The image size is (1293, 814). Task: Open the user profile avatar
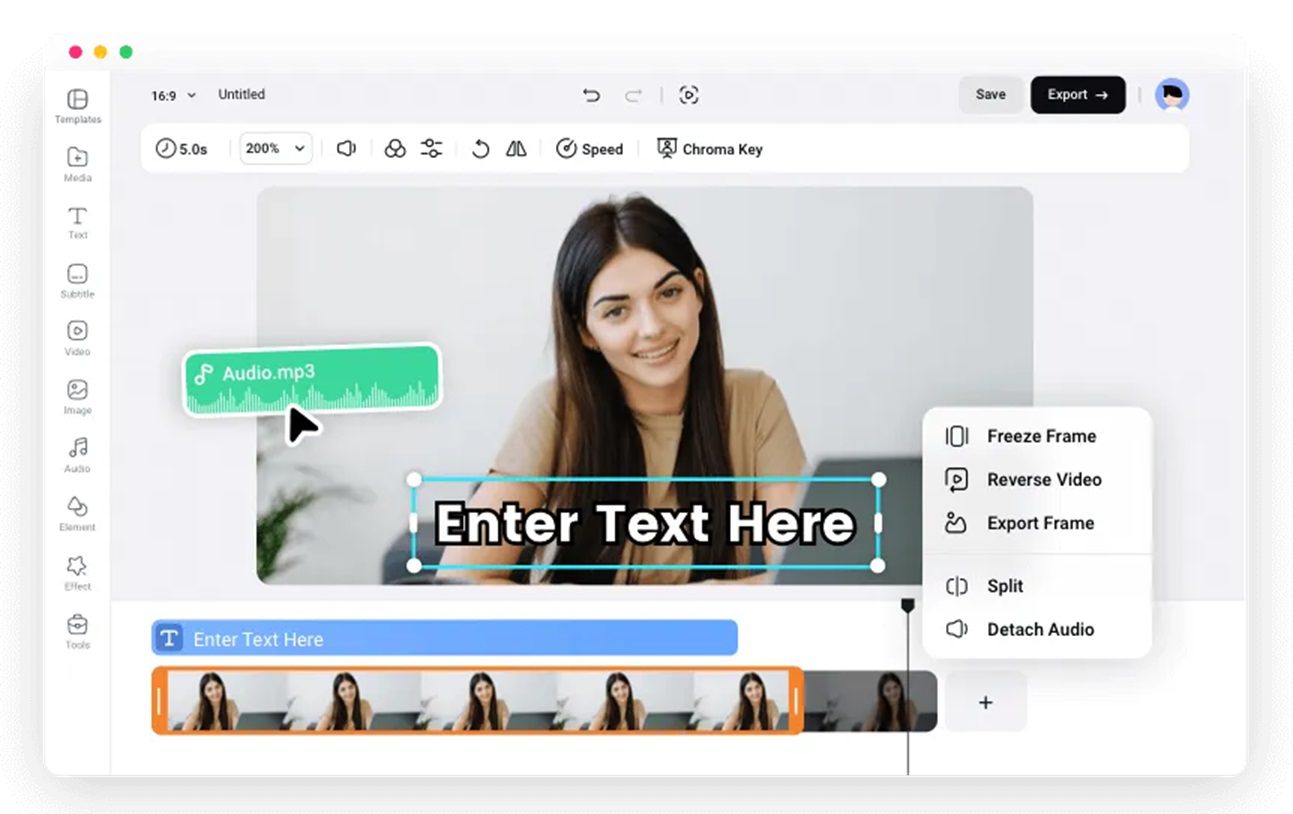(x=1172, y=95)
